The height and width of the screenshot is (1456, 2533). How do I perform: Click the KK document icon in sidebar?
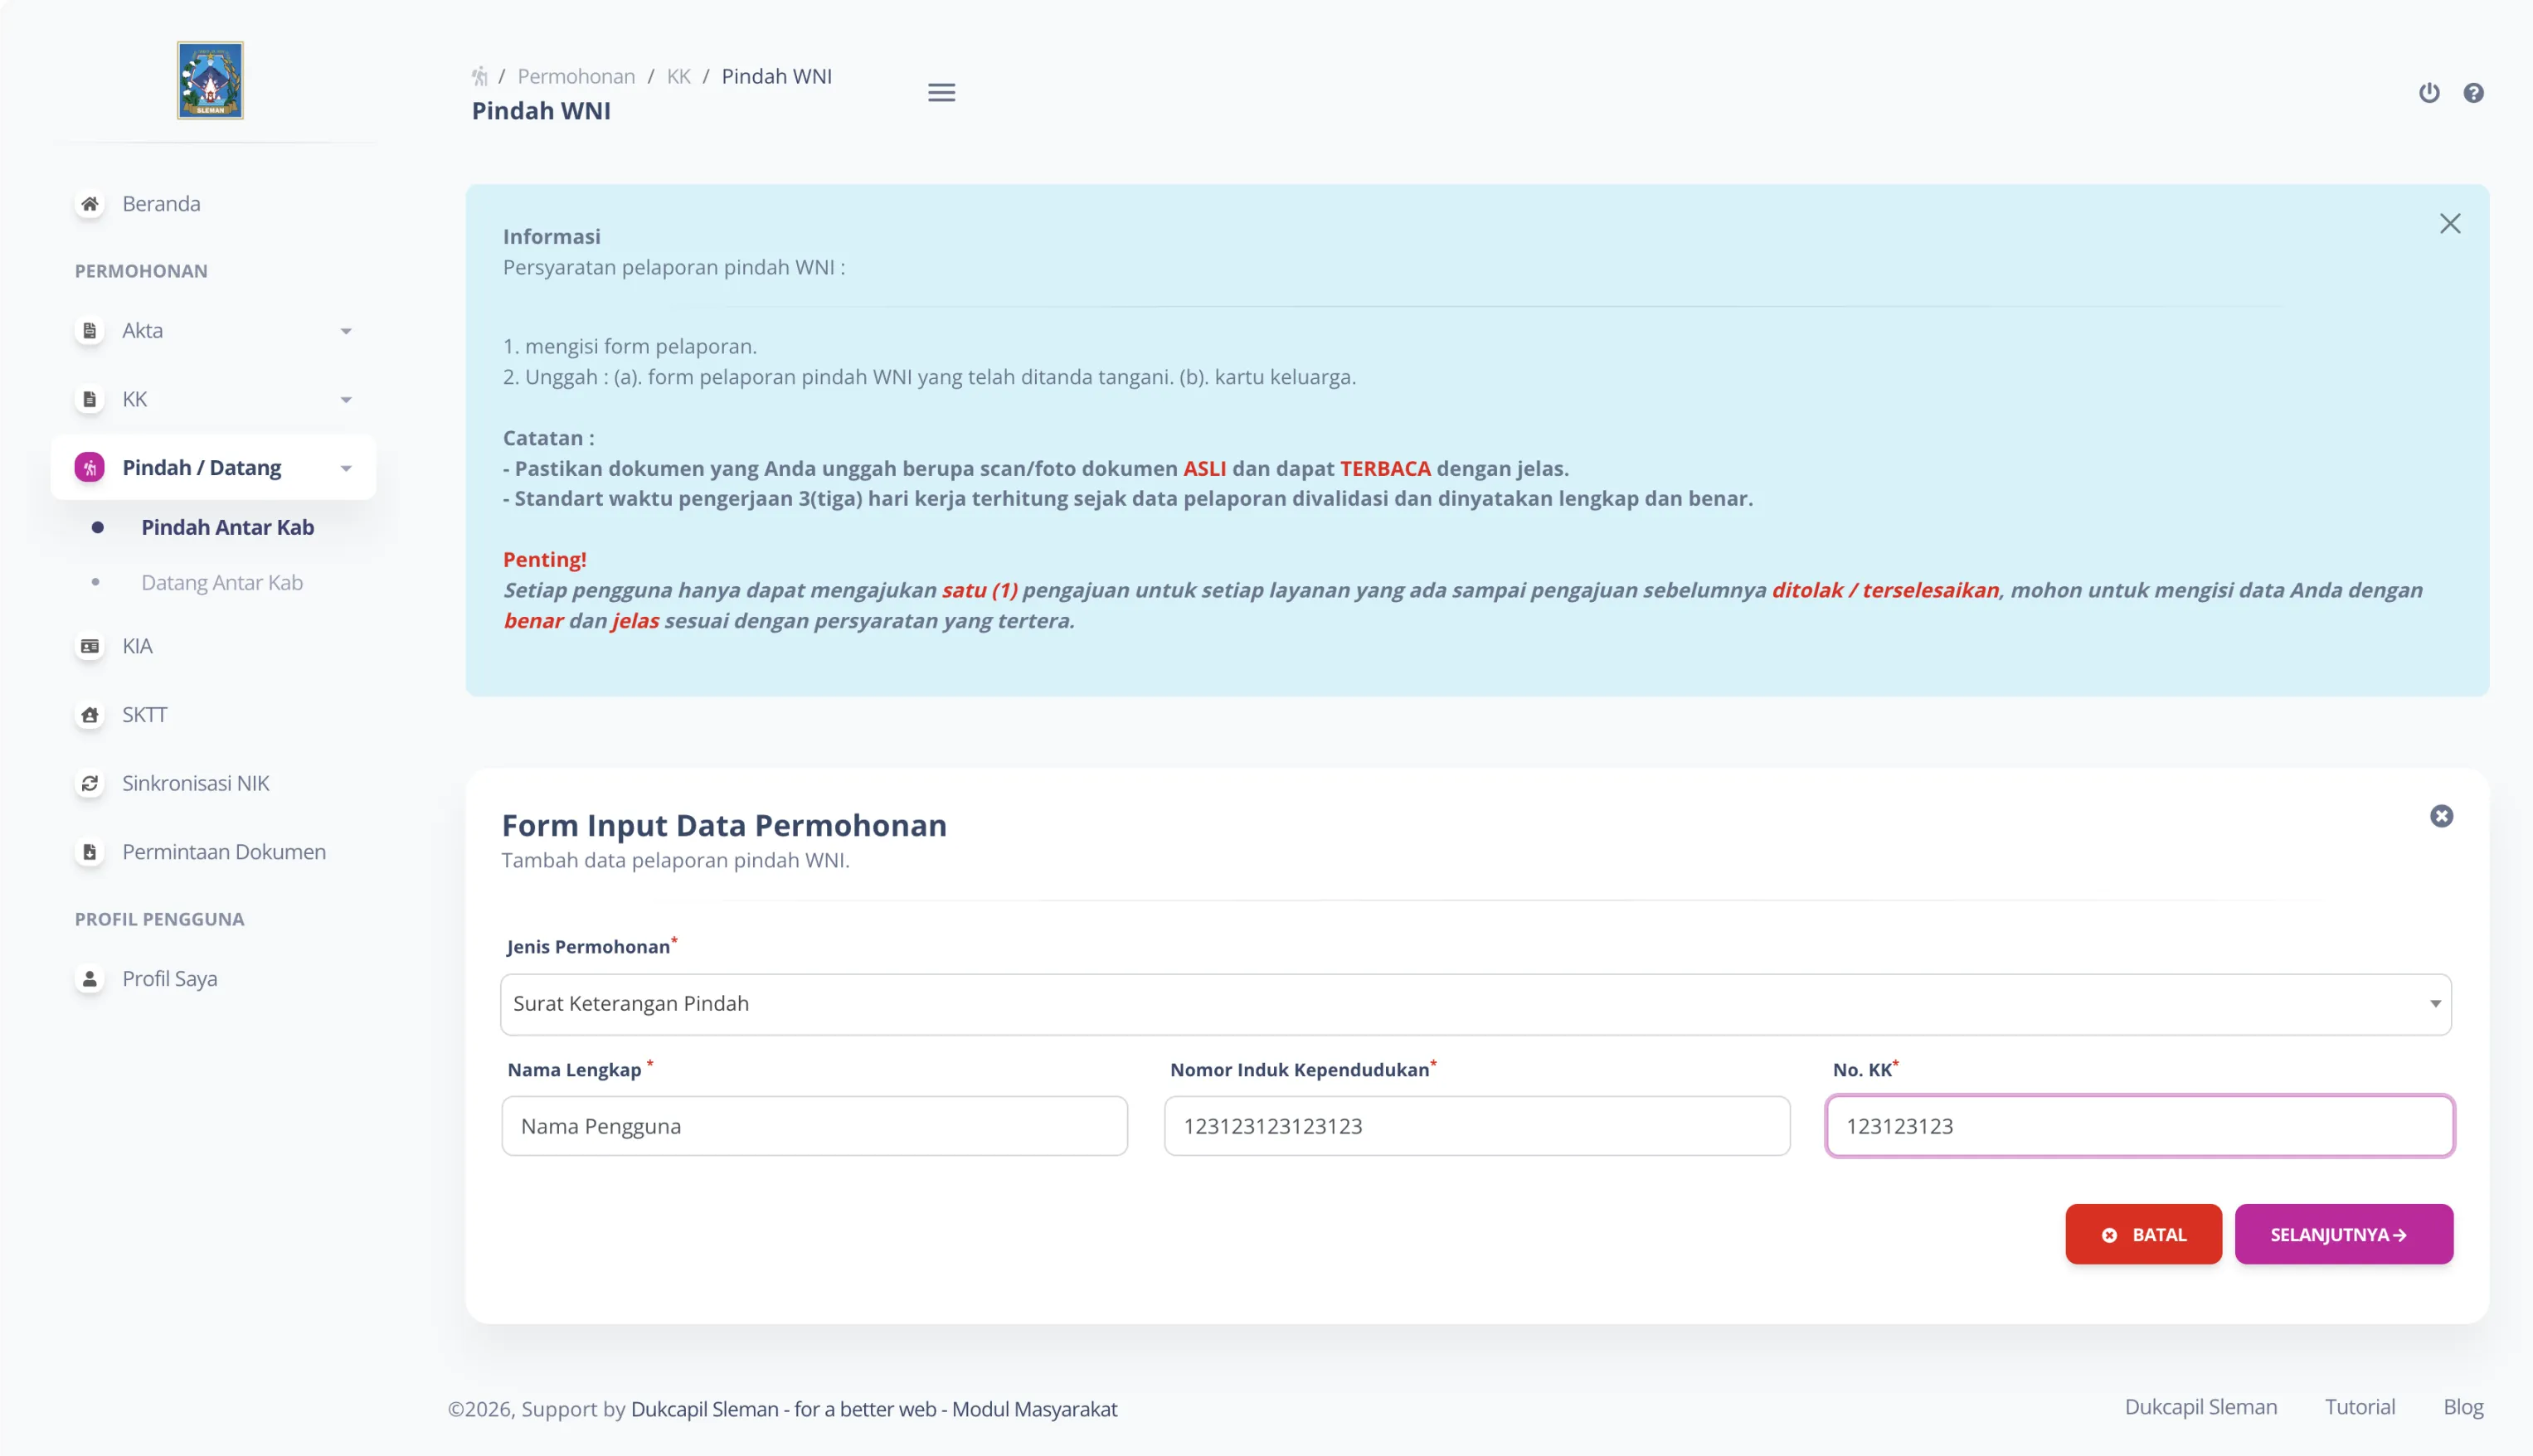[x=90, y=398]
